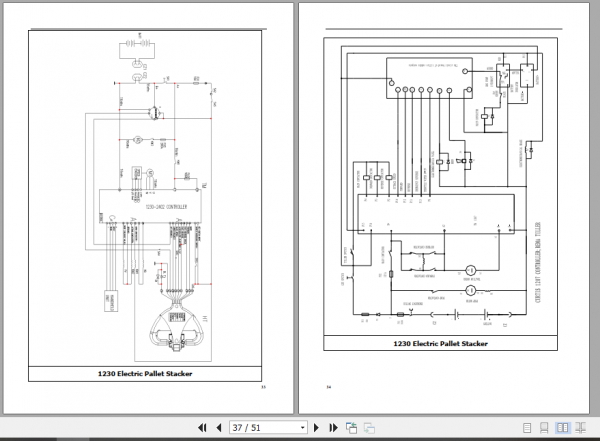Screen dimensions: 600x441
Task: Click the right page controller schematic
Action: (x=440, y=186)
